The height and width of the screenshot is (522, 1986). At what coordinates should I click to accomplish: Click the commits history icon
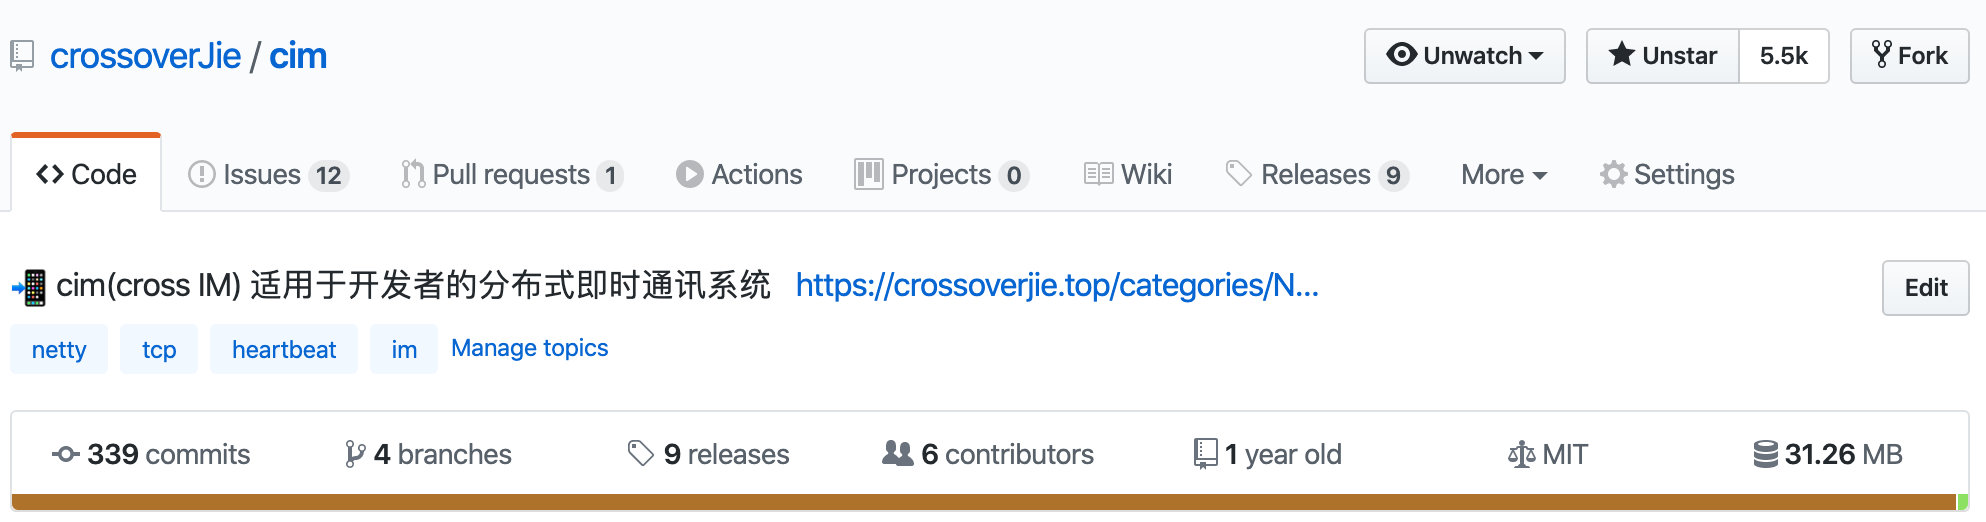tap(66, 454)
